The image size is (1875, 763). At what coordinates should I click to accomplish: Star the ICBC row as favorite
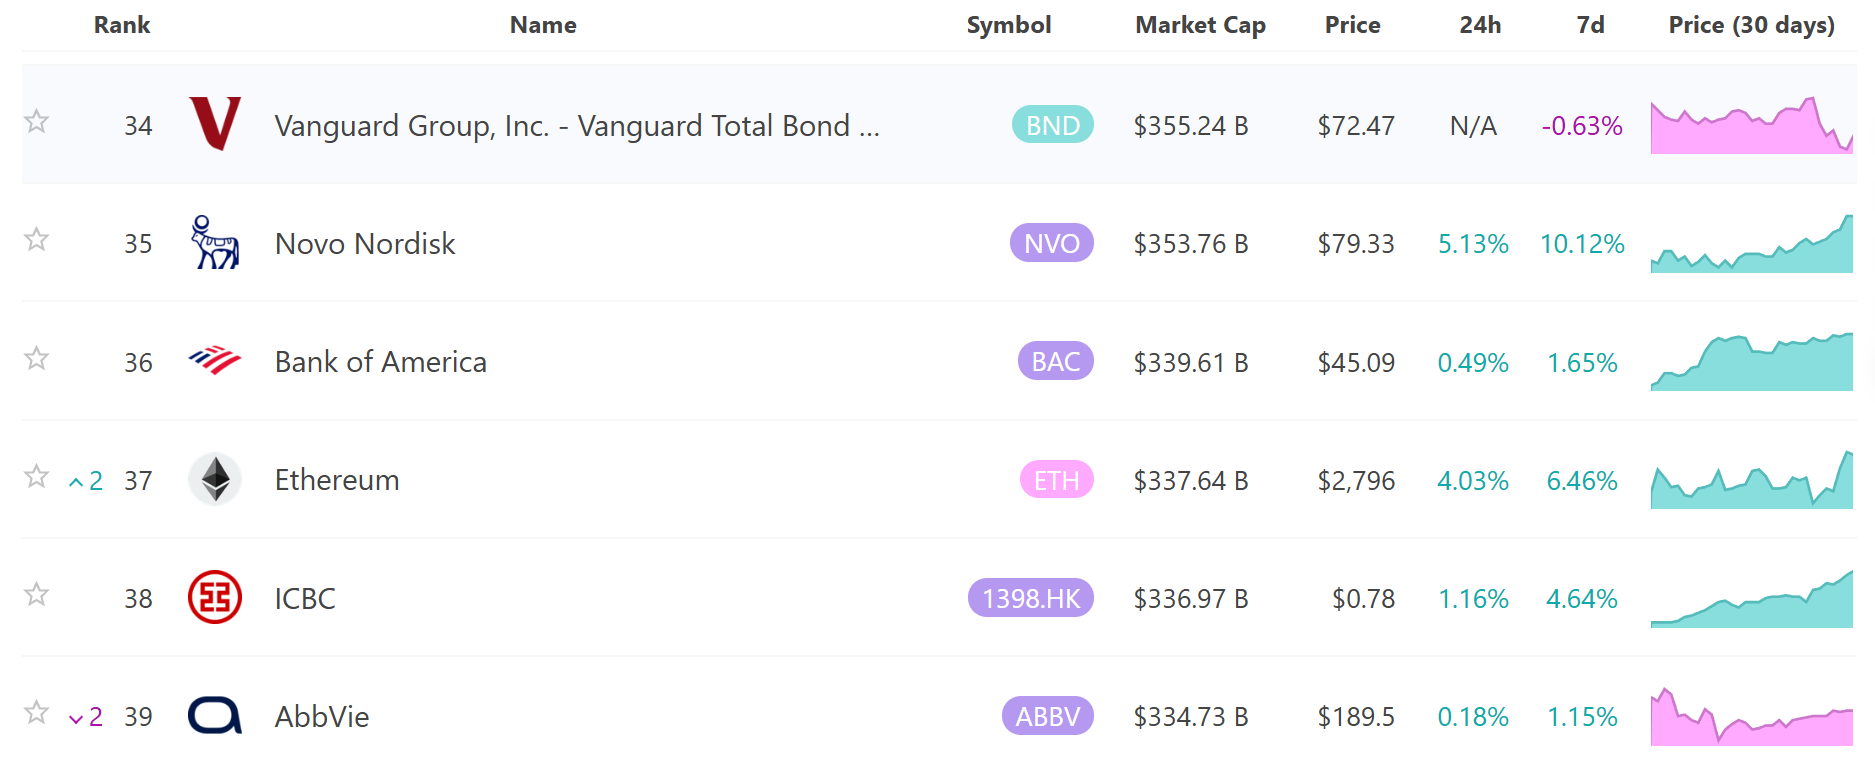(37, 594)
